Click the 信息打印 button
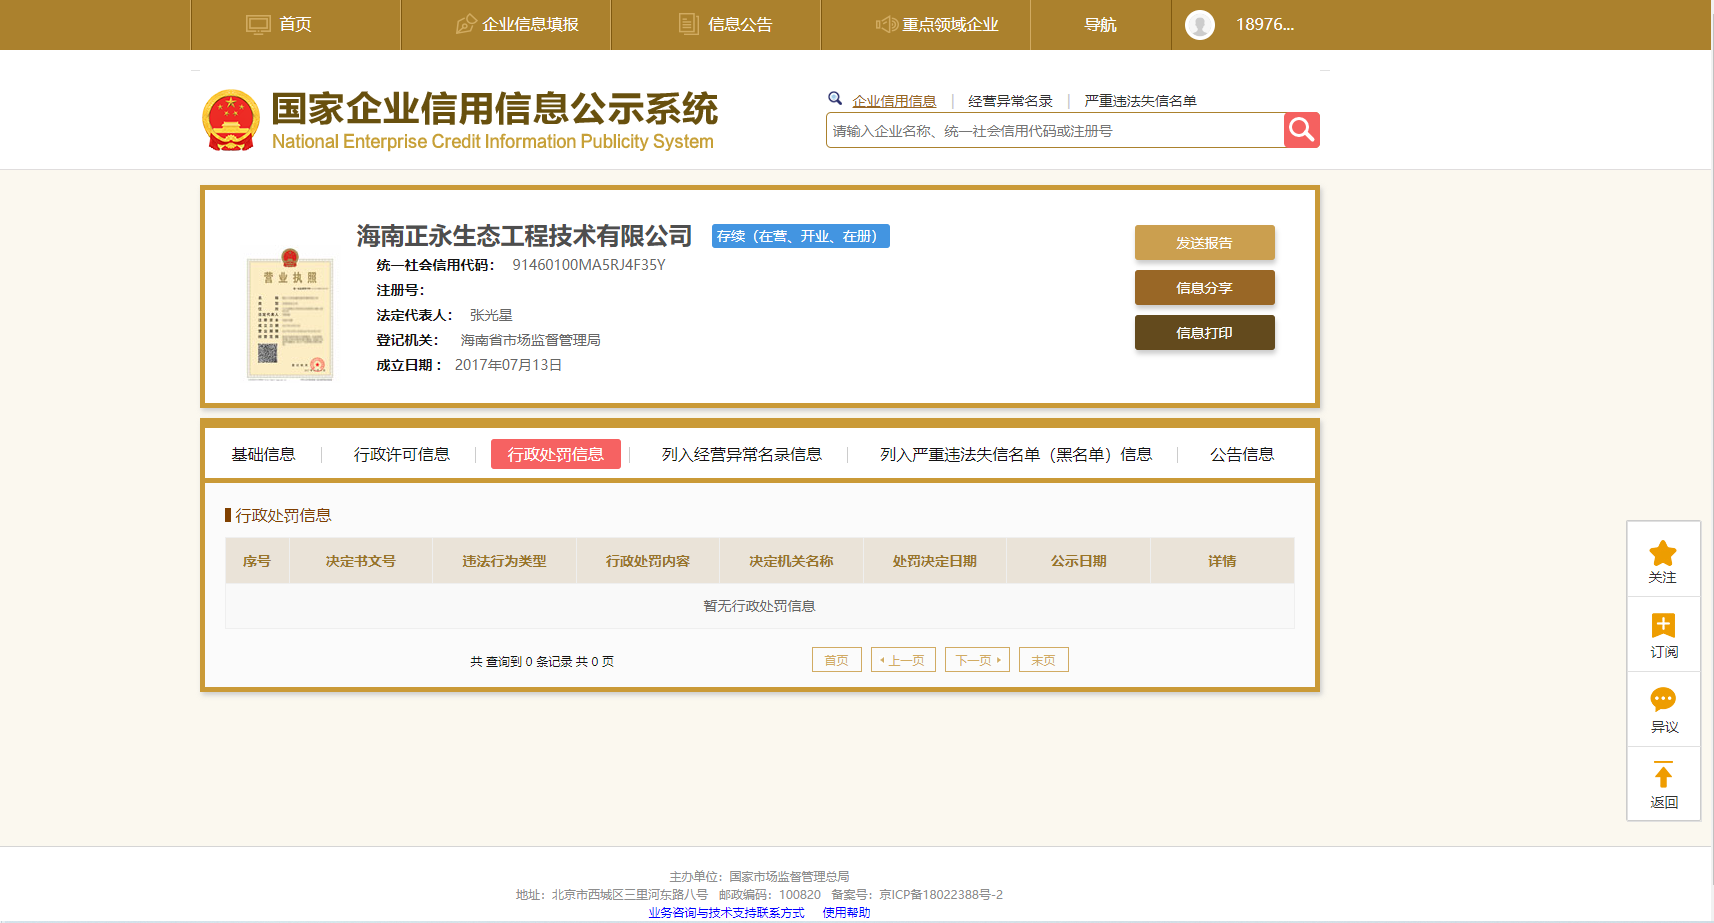This screenshot has height=923, width=1714. pyautogui.click(x=1204, y=333)
